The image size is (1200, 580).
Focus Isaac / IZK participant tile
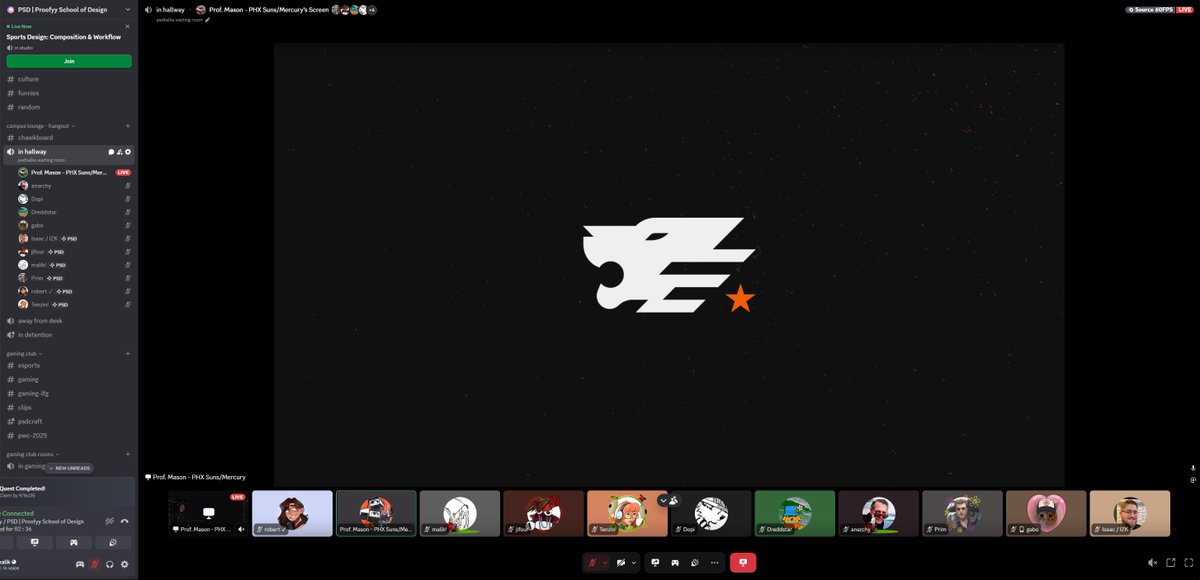1129,513
